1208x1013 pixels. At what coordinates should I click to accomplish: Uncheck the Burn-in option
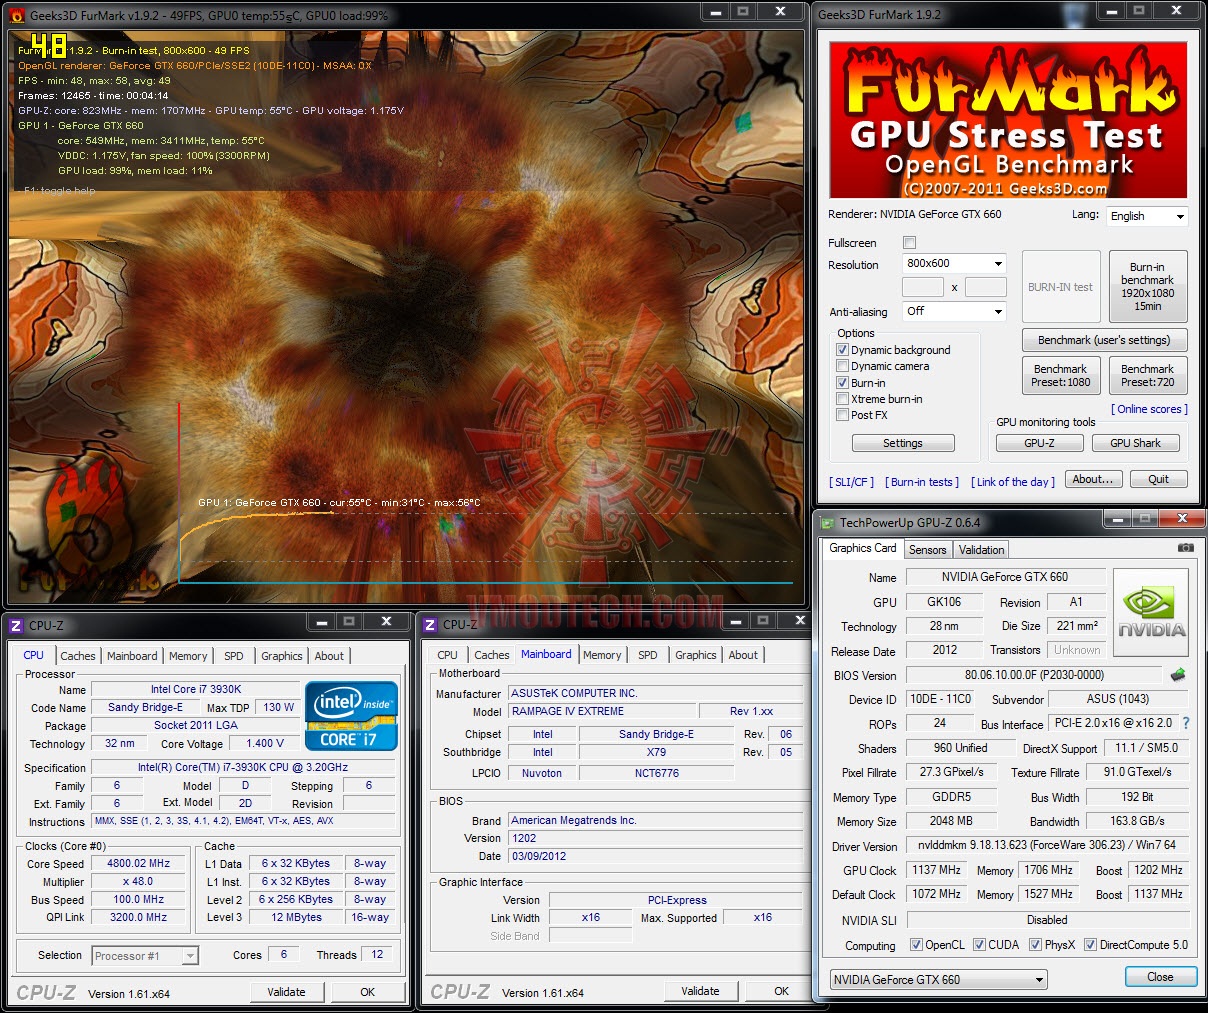coord(842,383)
